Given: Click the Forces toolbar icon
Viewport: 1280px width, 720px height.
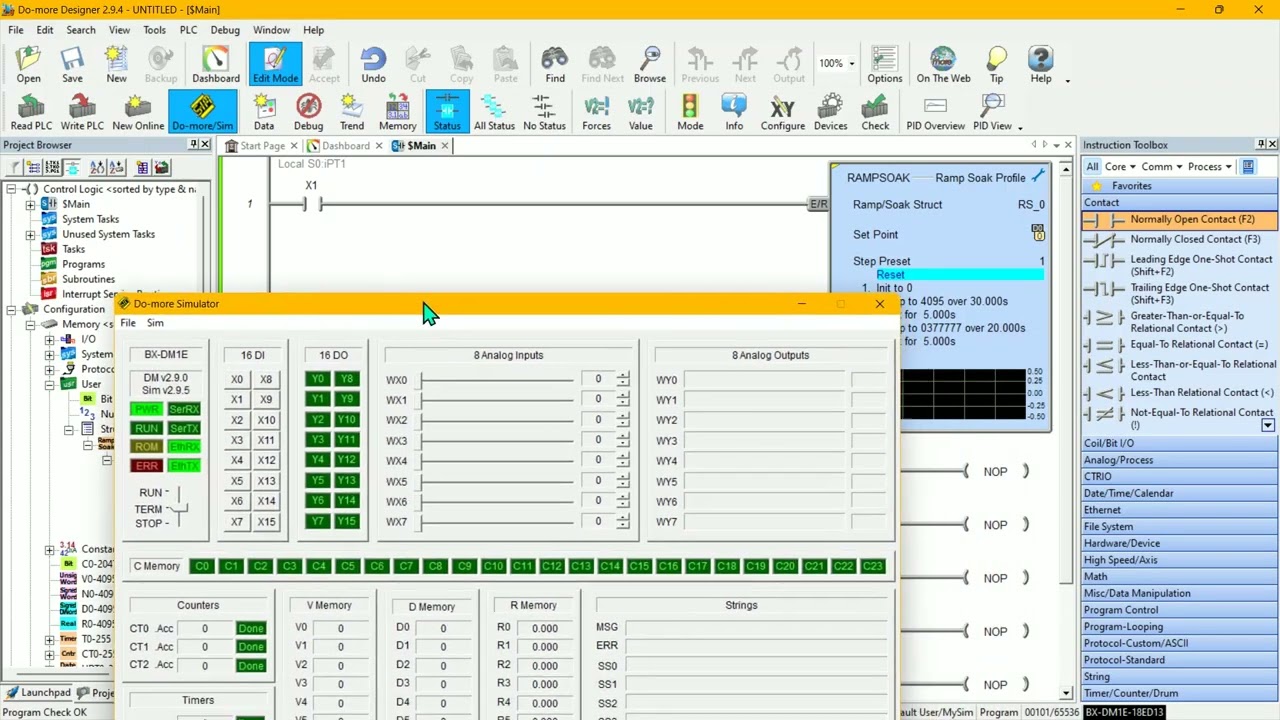Looking at the screenshot, I should pos(596,112).
